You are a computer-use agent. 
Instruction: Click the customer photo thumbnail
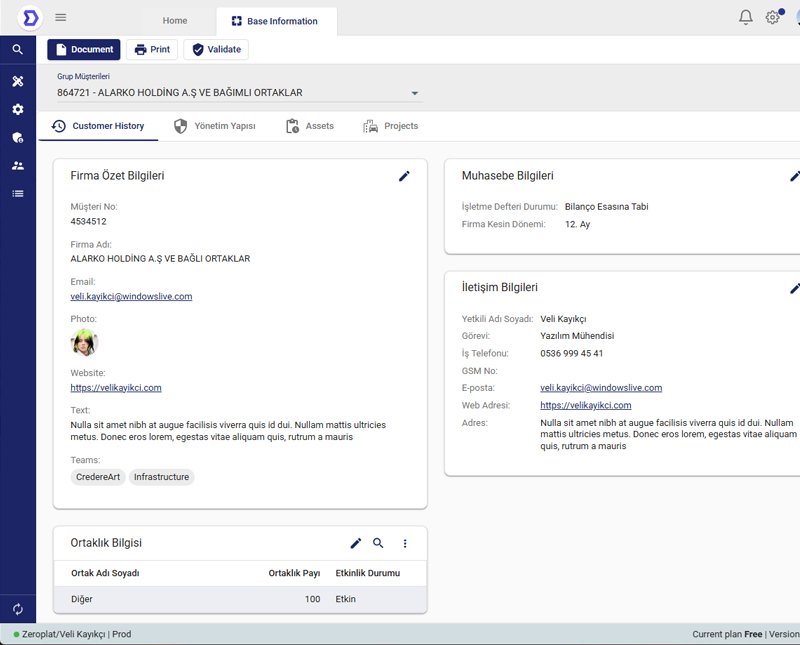pos(84,343)
